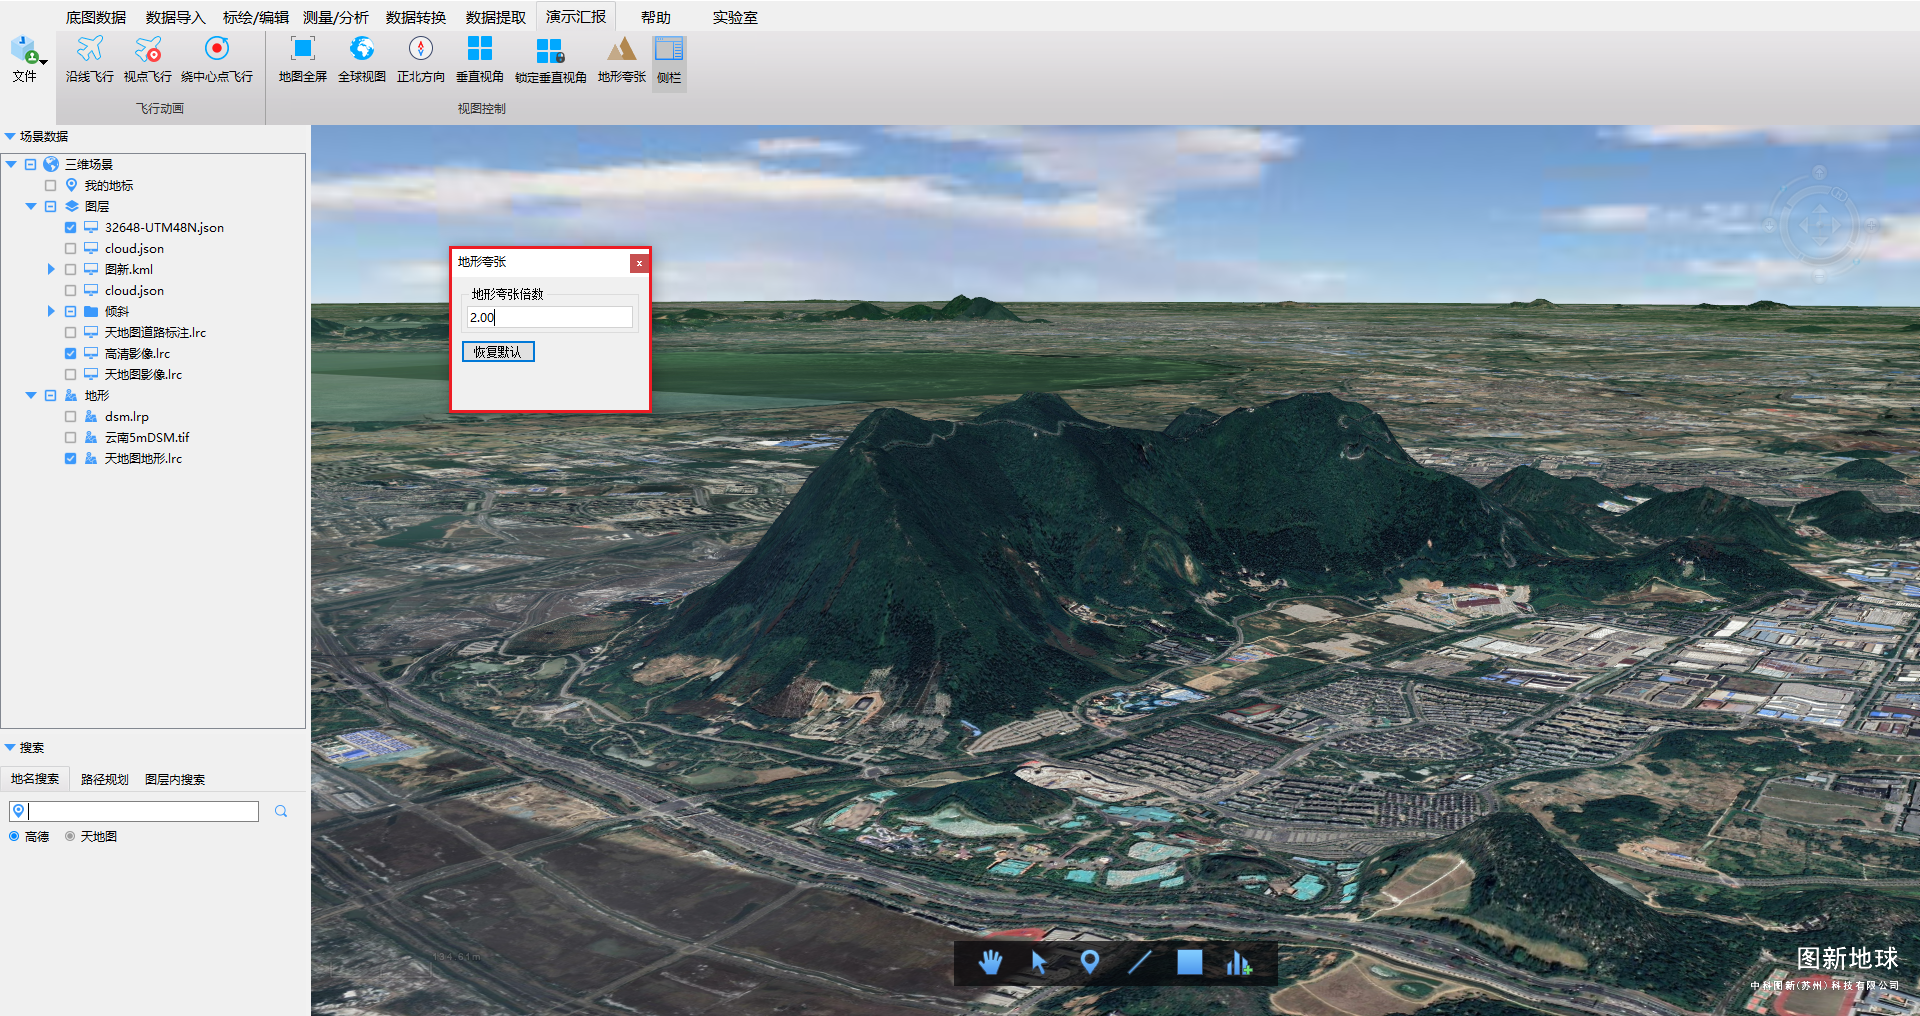Toggle 地图全屏 fullscreen map
This screenshot has width=1920, height=1016.
[303, 60]
